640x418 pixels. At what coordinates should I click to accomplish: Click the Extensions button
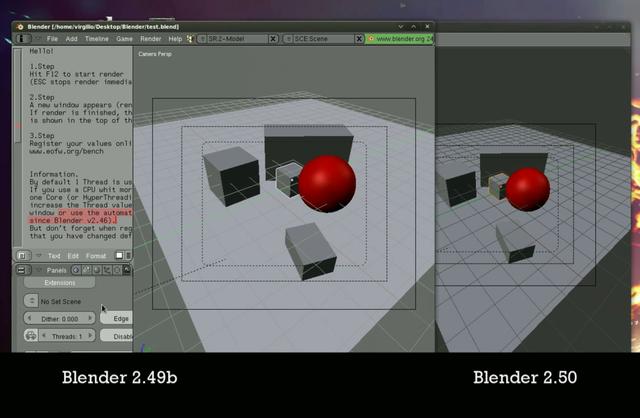(60, 282)
